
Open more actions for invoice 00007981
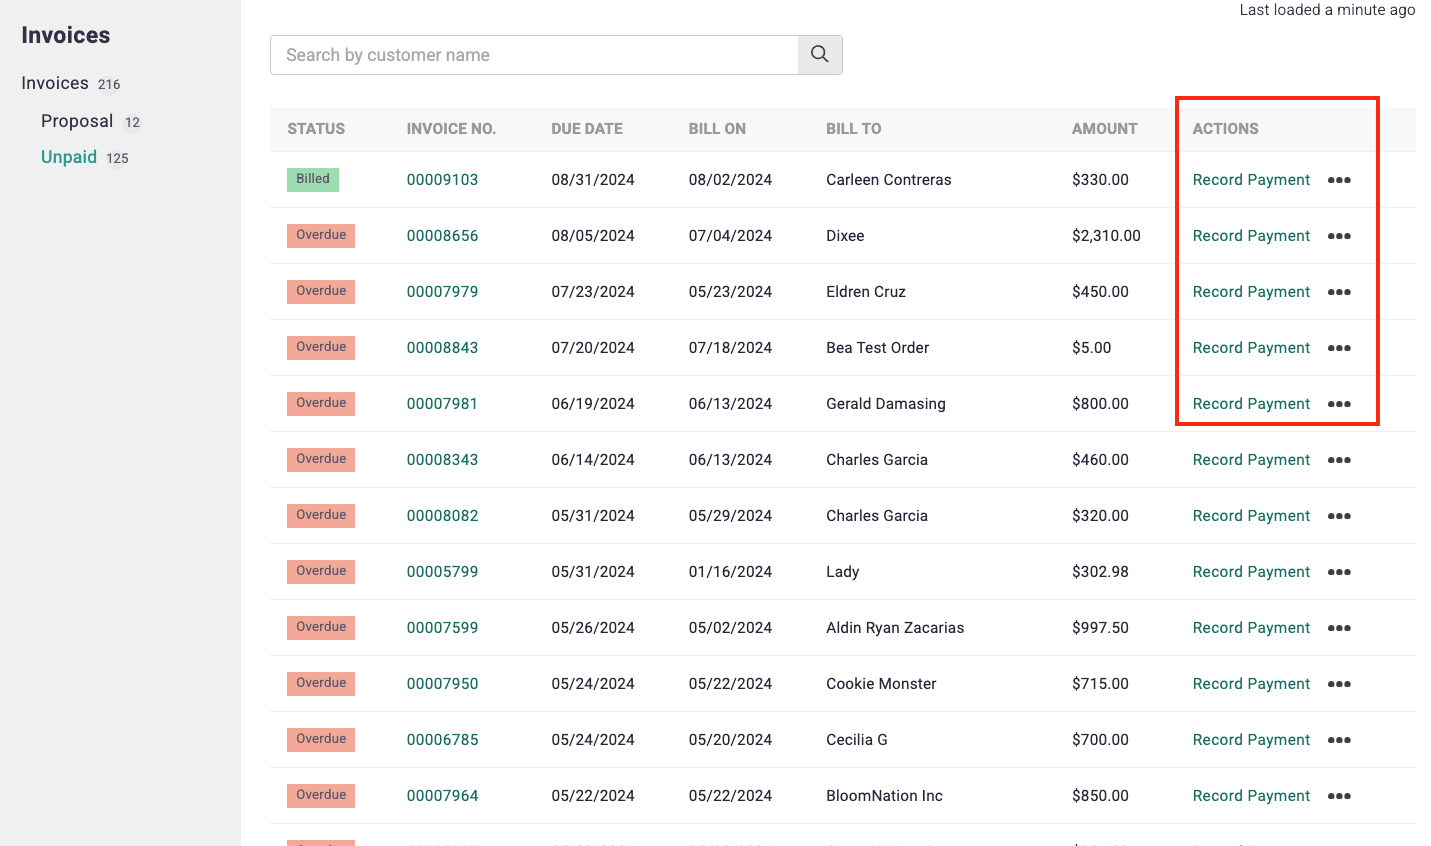click(x=1339, y=404)
